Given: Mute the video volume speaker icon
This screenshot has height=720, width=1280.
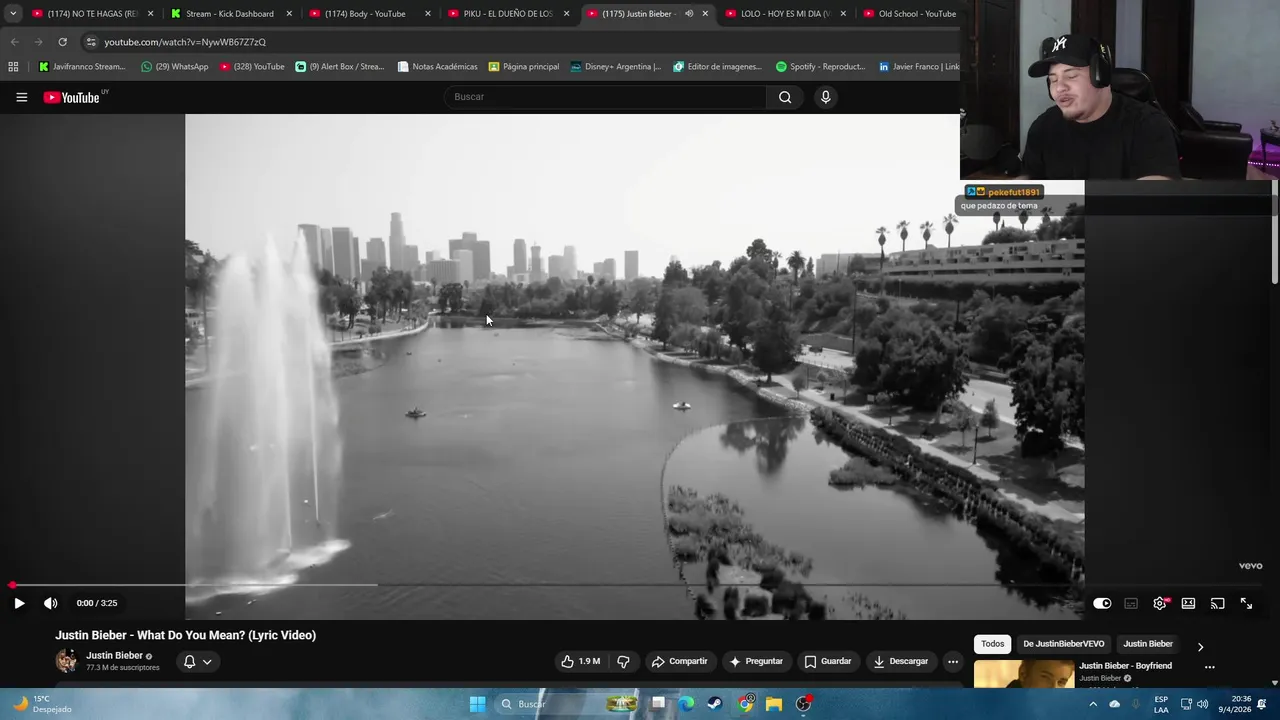Looking at the screenshot, I should [x=51, y=603].
